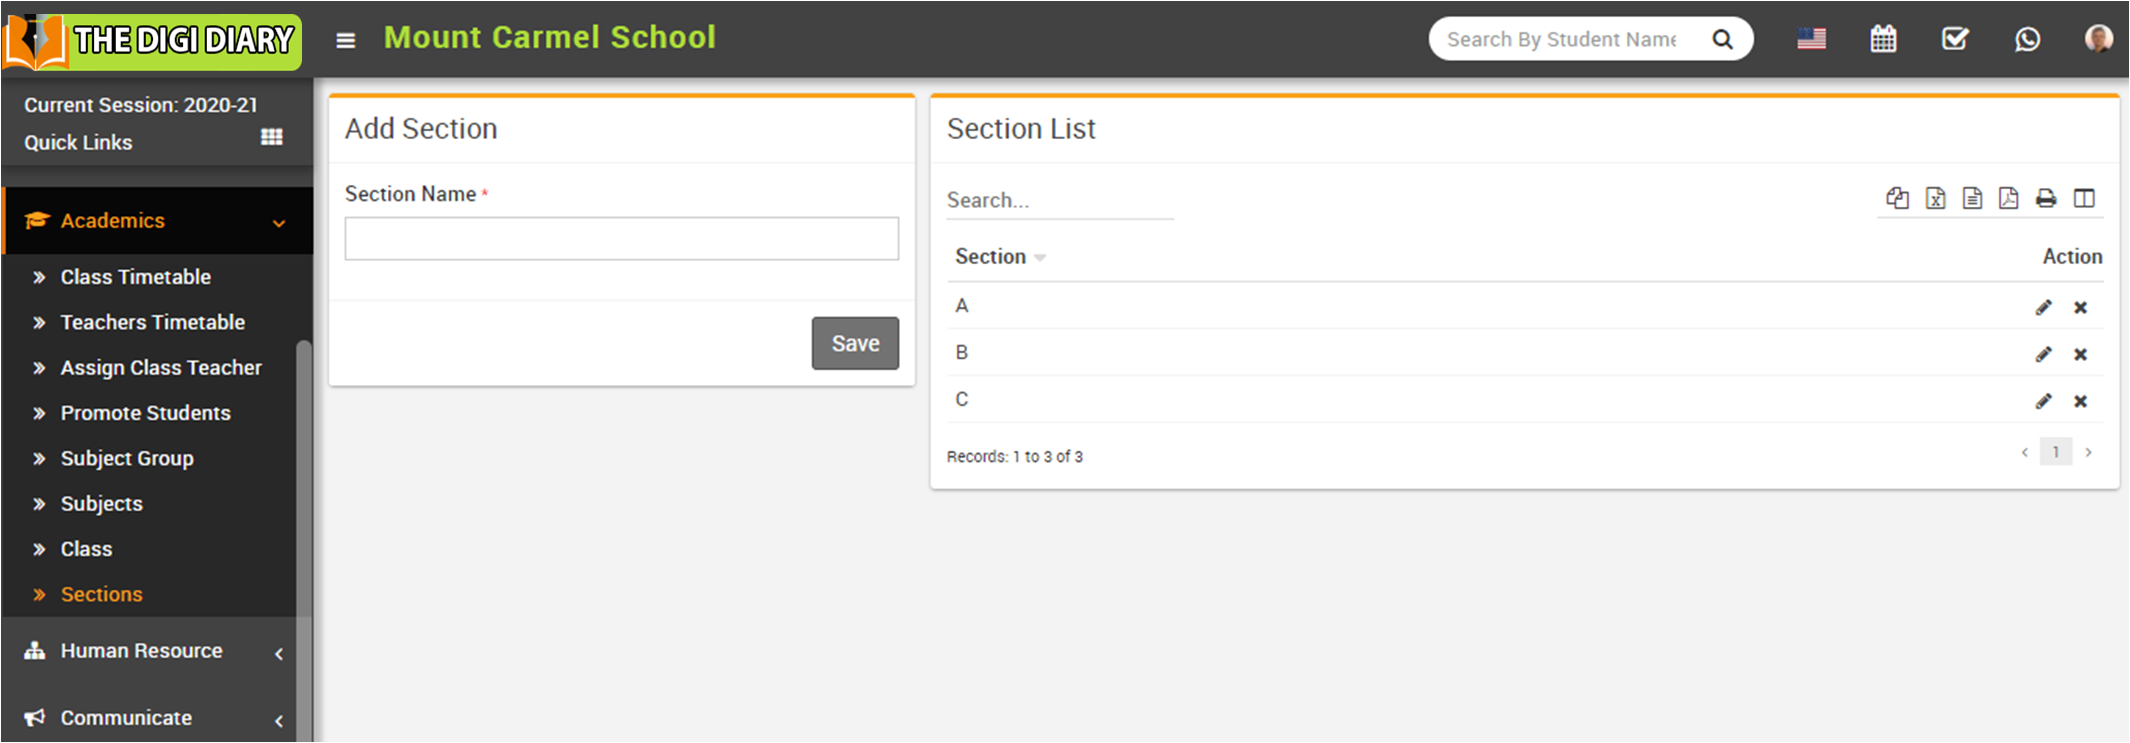Export section list to Excel
This screenshot has height=743, width=2130.
coord(1935,198)
